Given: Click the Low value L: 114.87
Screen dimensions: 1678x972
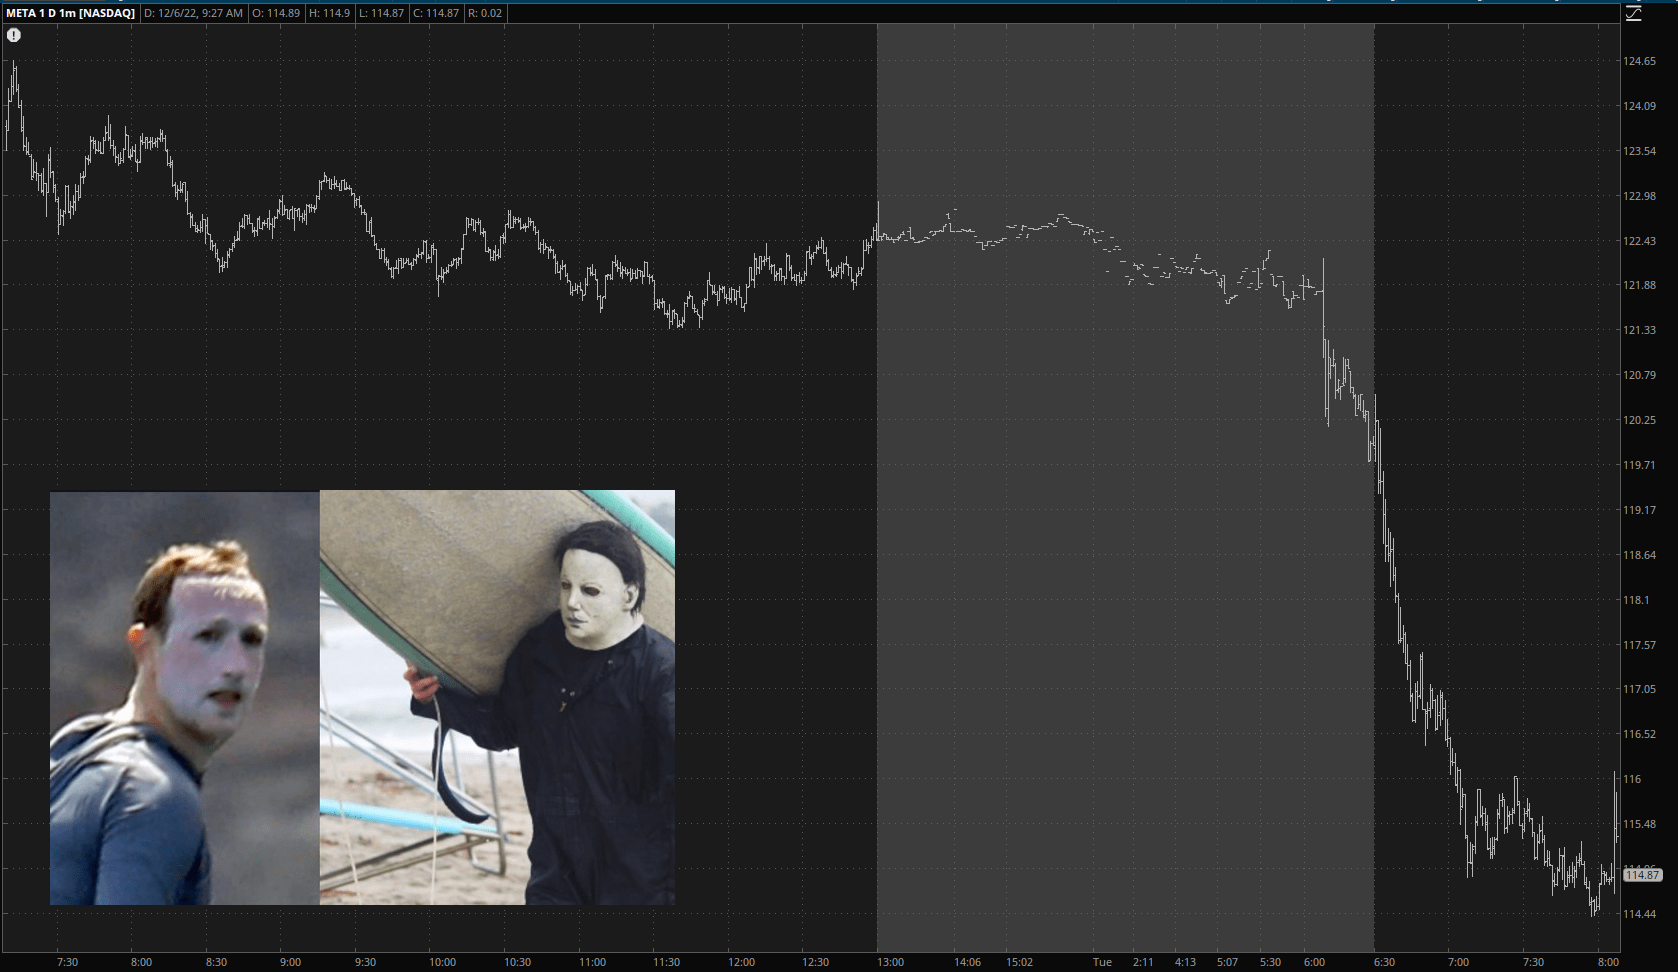Looking at the screenshot, I should coord(380,13).
